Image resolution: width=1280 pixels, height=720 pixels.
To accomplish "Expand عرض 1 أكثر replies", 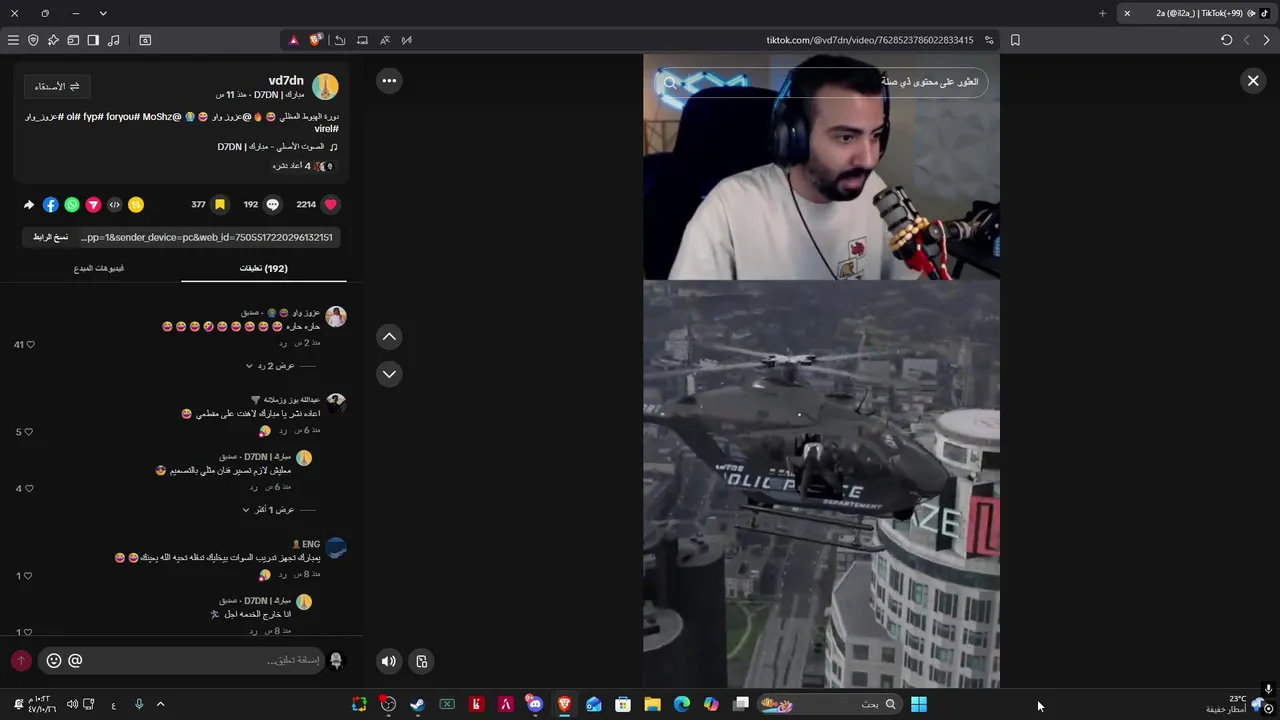I will click(268, 510).
